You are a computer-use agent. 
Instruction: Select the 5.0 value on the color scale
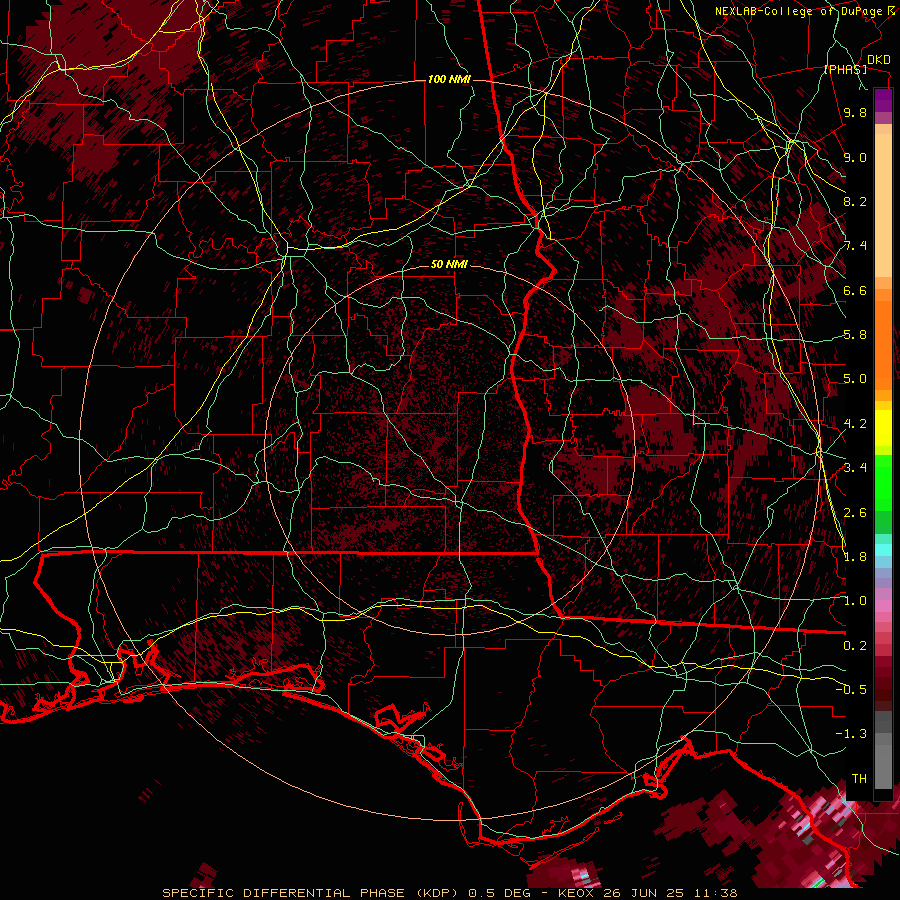pyautogui.click(x=855, y=379)
